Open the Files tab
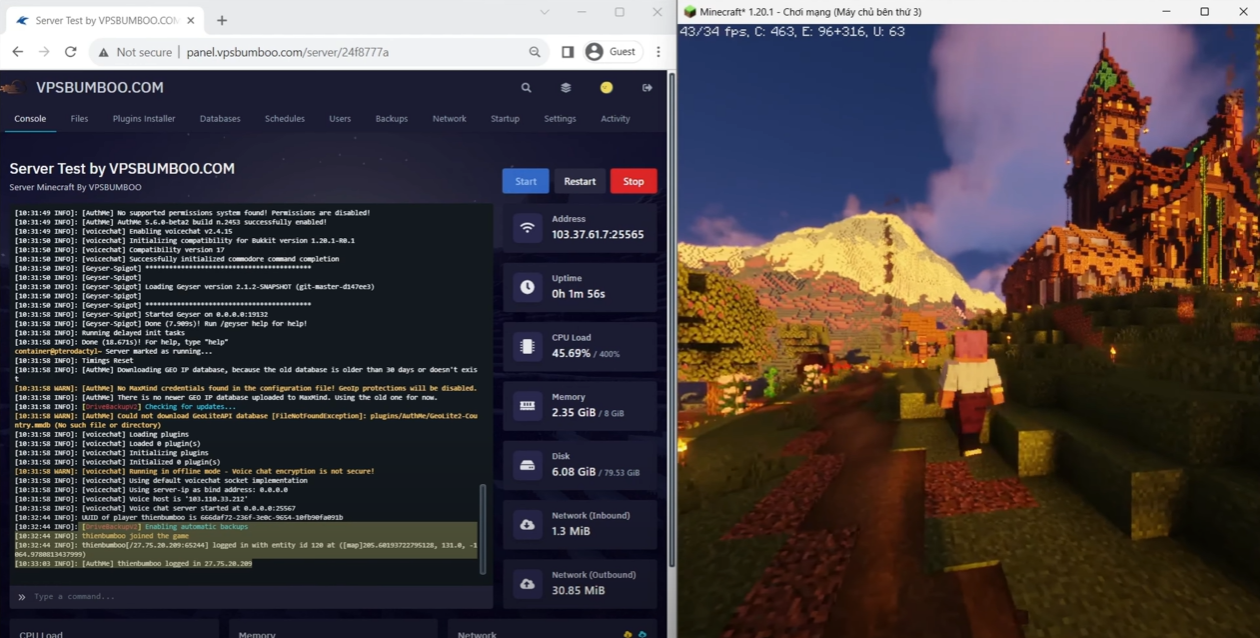Image resolution: width=1260 pixels, height=638 pixels. pyautogui.click(x=79, y=118)
